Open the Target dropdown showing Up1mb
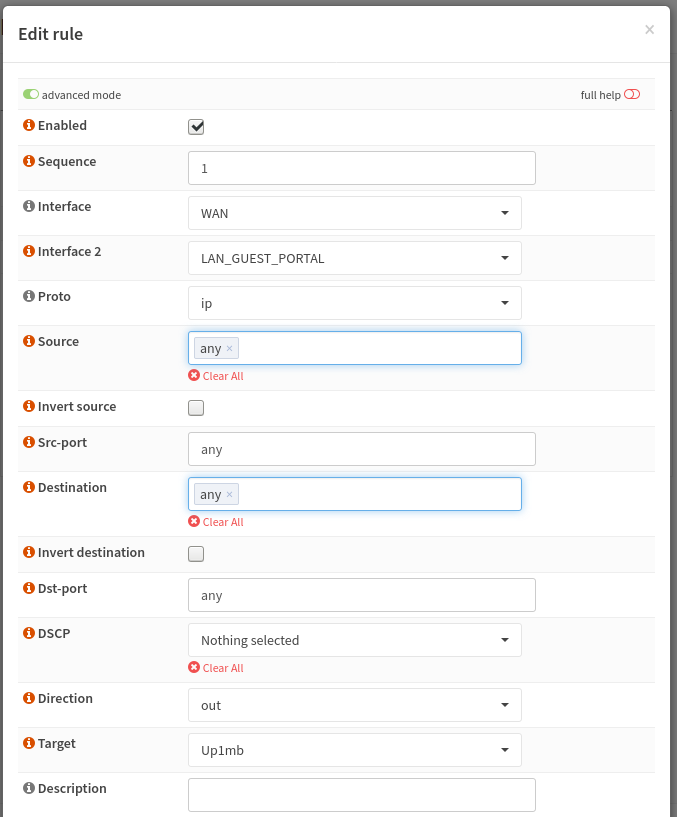The width and height of the screenshot is (677, 817). [354, 750]
